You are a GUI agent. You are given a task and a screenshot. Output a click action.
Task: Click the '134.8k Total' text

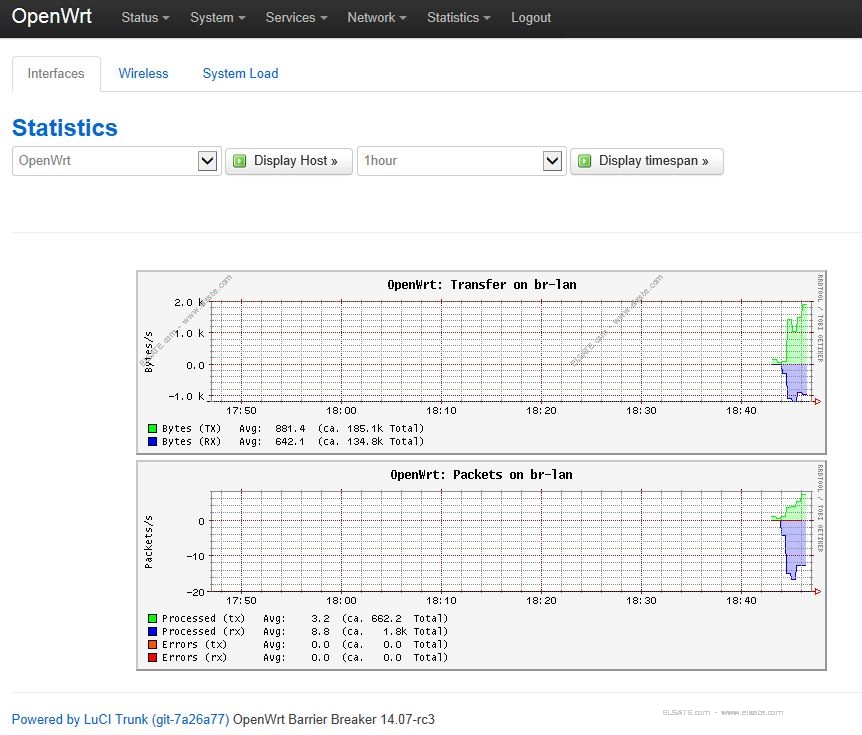coord(385,441)
